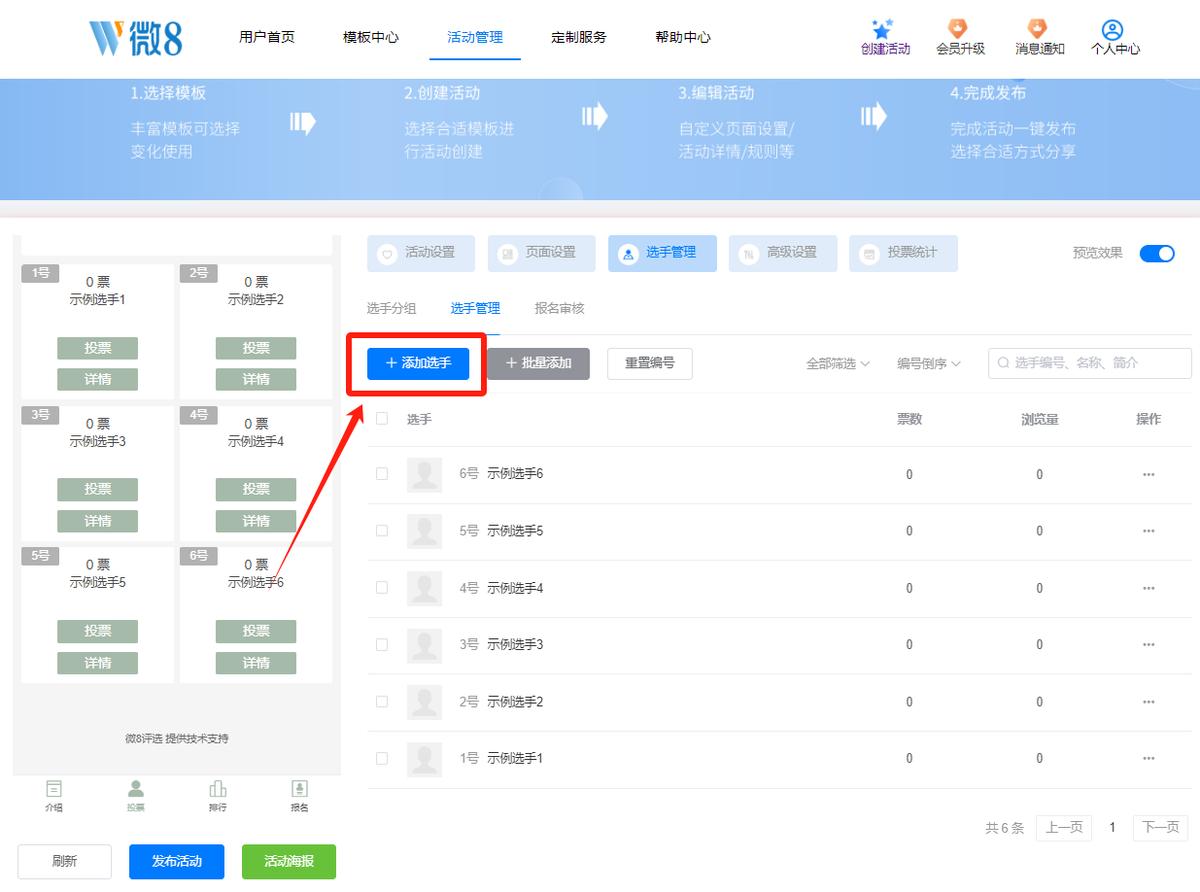
Task: Click the 浏览量 column header
Action: pyautogui.click(x=1039, y=419)
